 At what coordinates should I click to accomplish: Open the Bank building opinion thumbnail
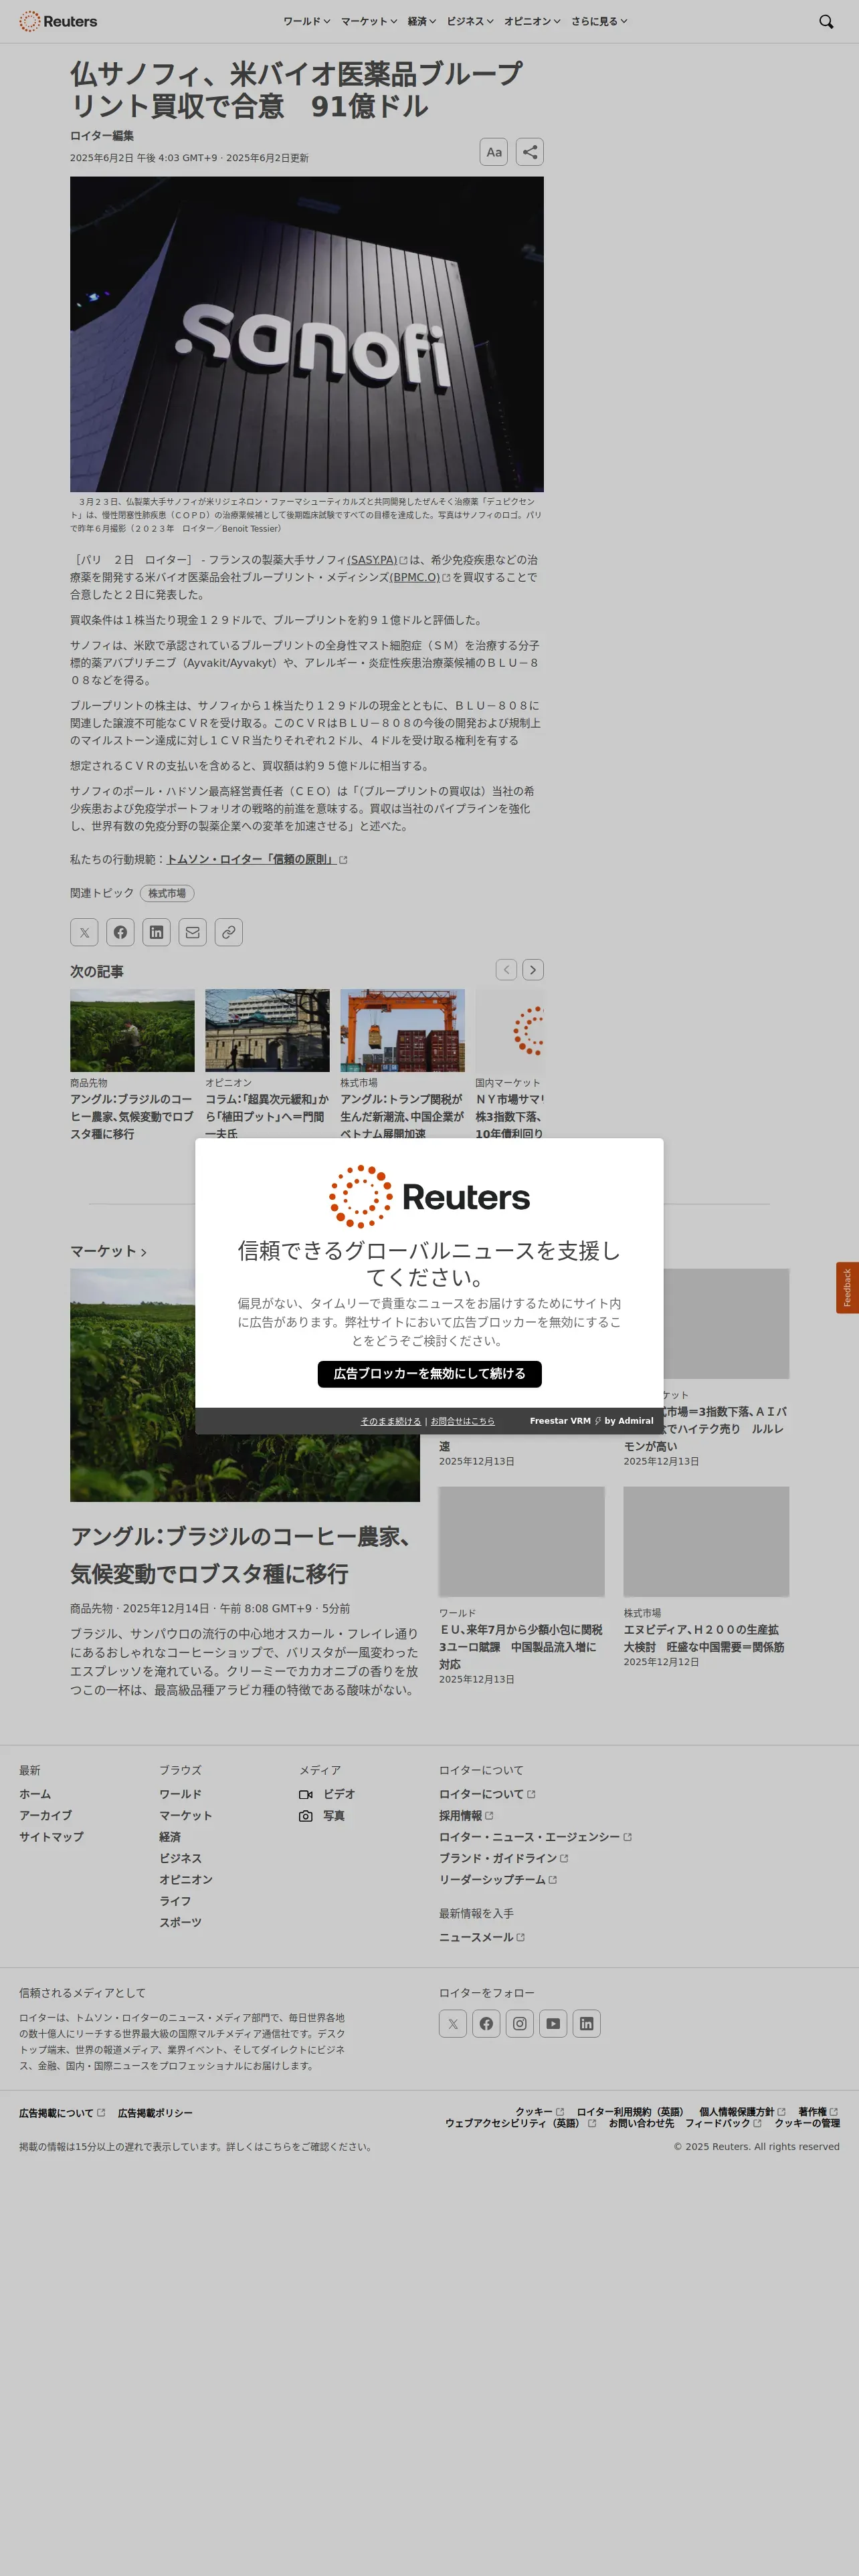pos(267,1030)
